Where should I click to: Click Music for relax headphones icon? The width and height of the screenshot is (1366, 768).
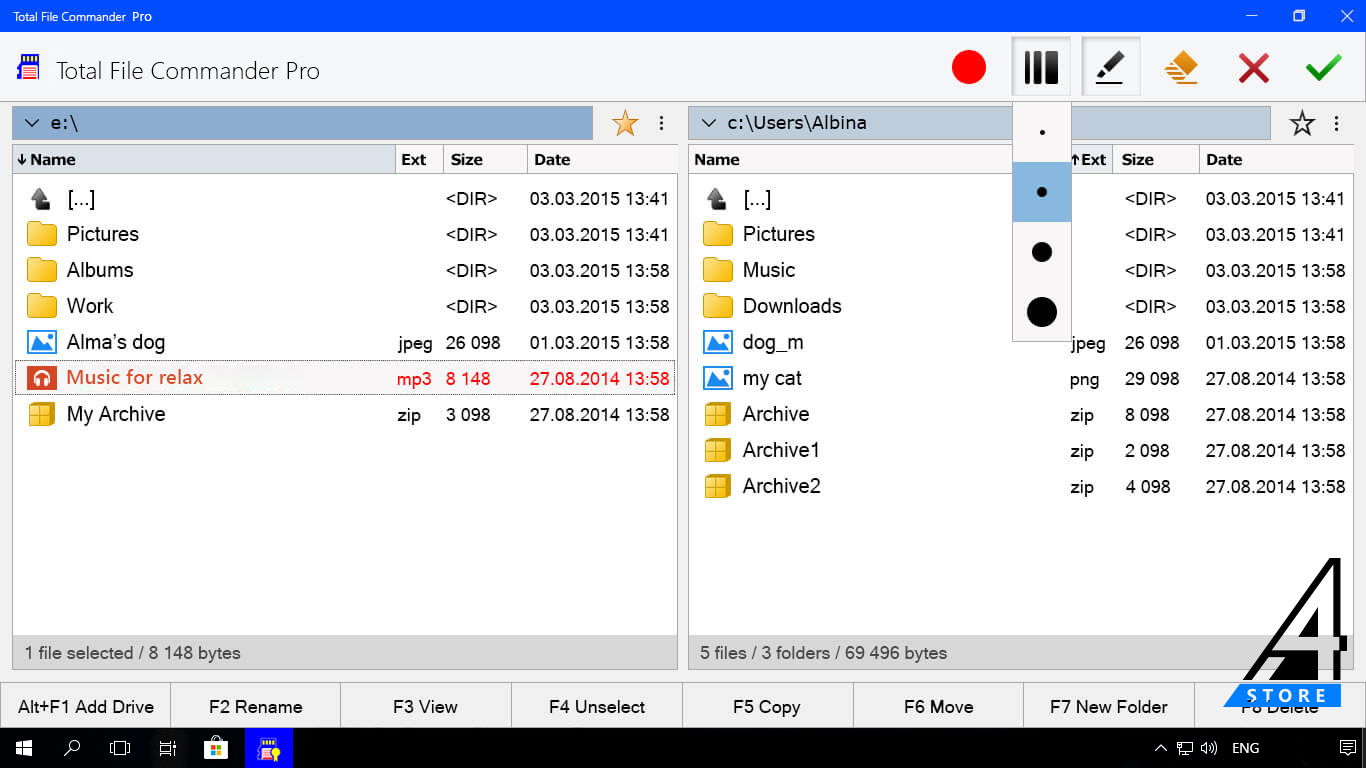[41, 378]
